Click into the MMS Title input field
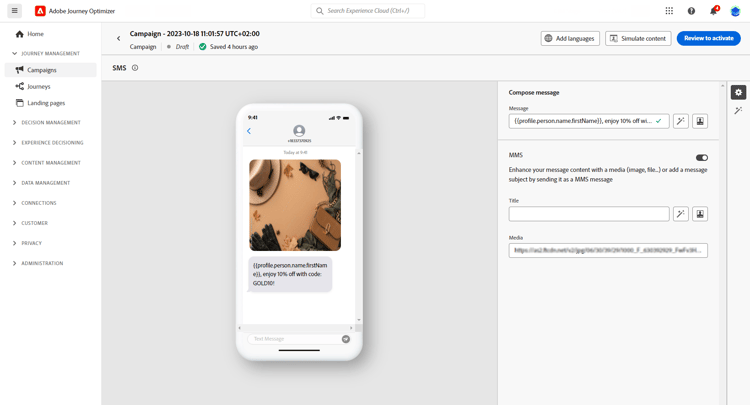 coord(589,214)
